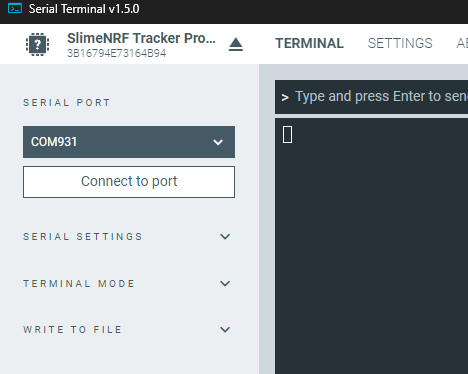The width and height of the screenshot is (468, 374).
Task: Expand the Write to File section
Action: click(127, 330)
